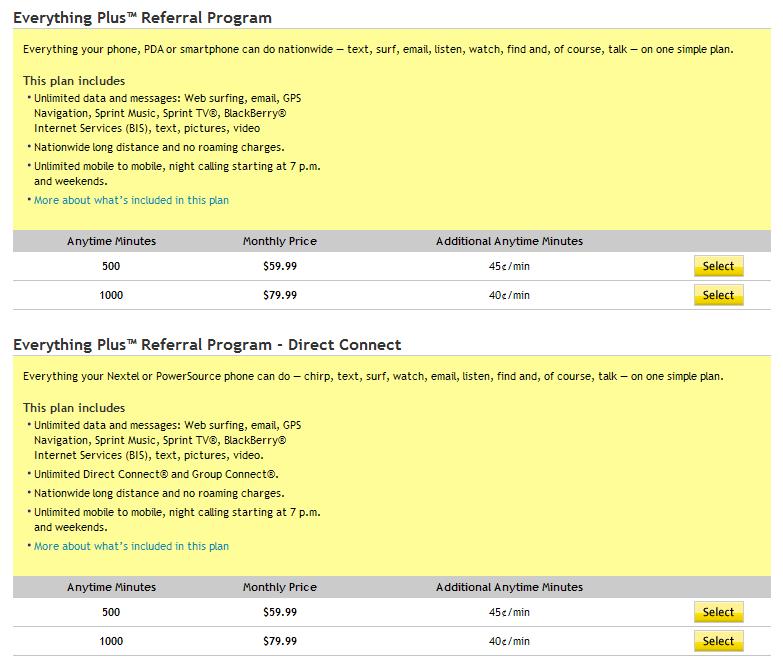Click 45¢/min rate in the first Referral Program table
783x671 pixels.
coord(509,266)
